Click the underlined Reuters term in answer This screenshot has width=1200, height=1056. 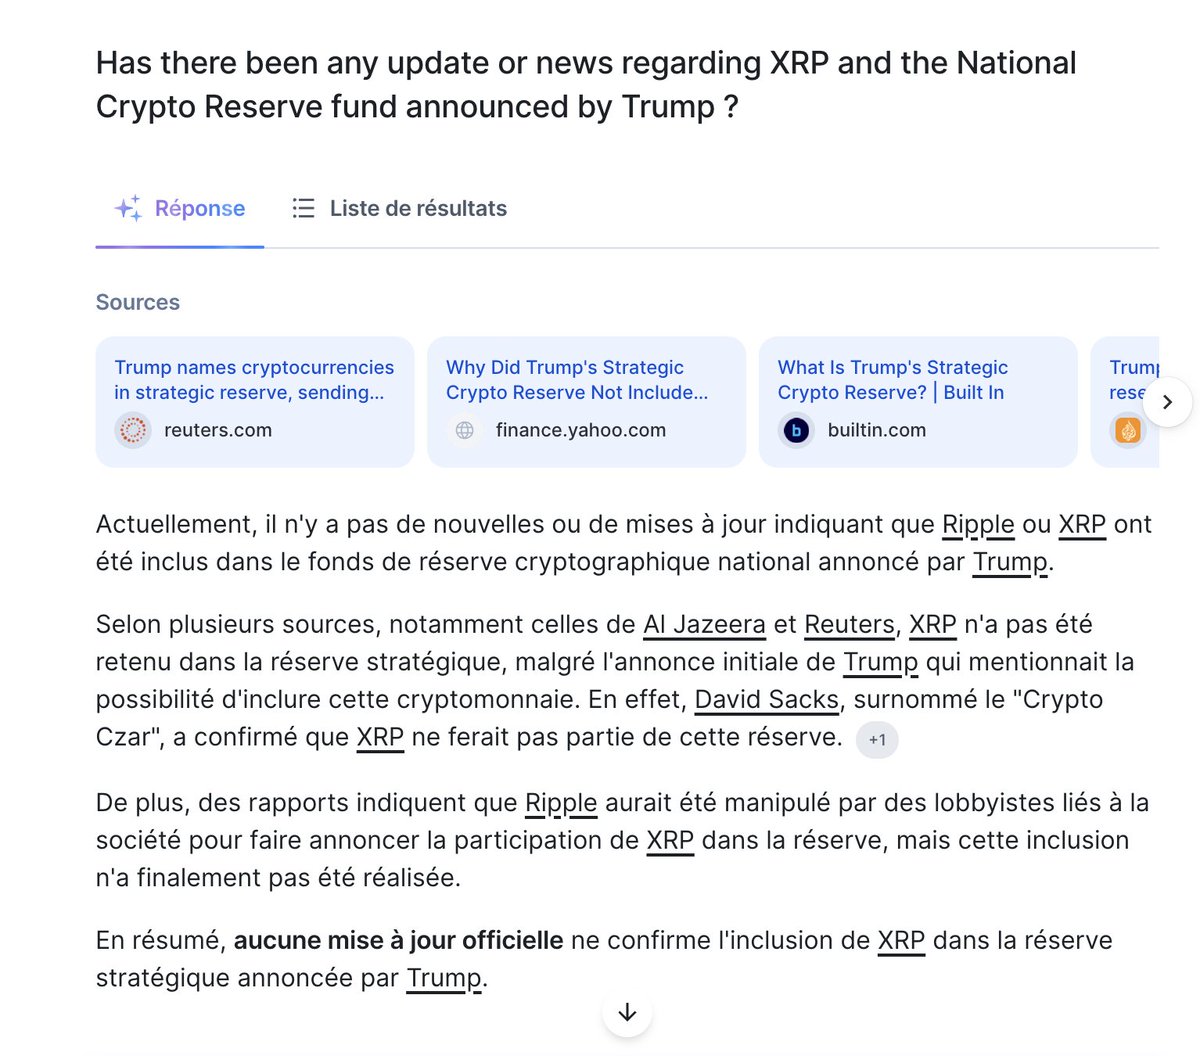[x=849, y=625]
